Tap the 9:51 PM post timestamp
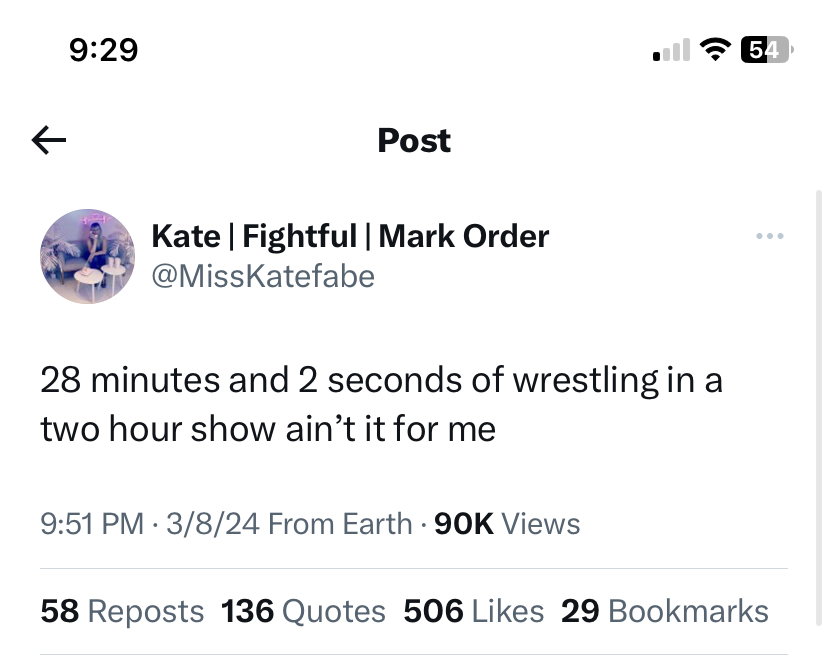Screen dimensions: 828x662 tap(92, 523)
